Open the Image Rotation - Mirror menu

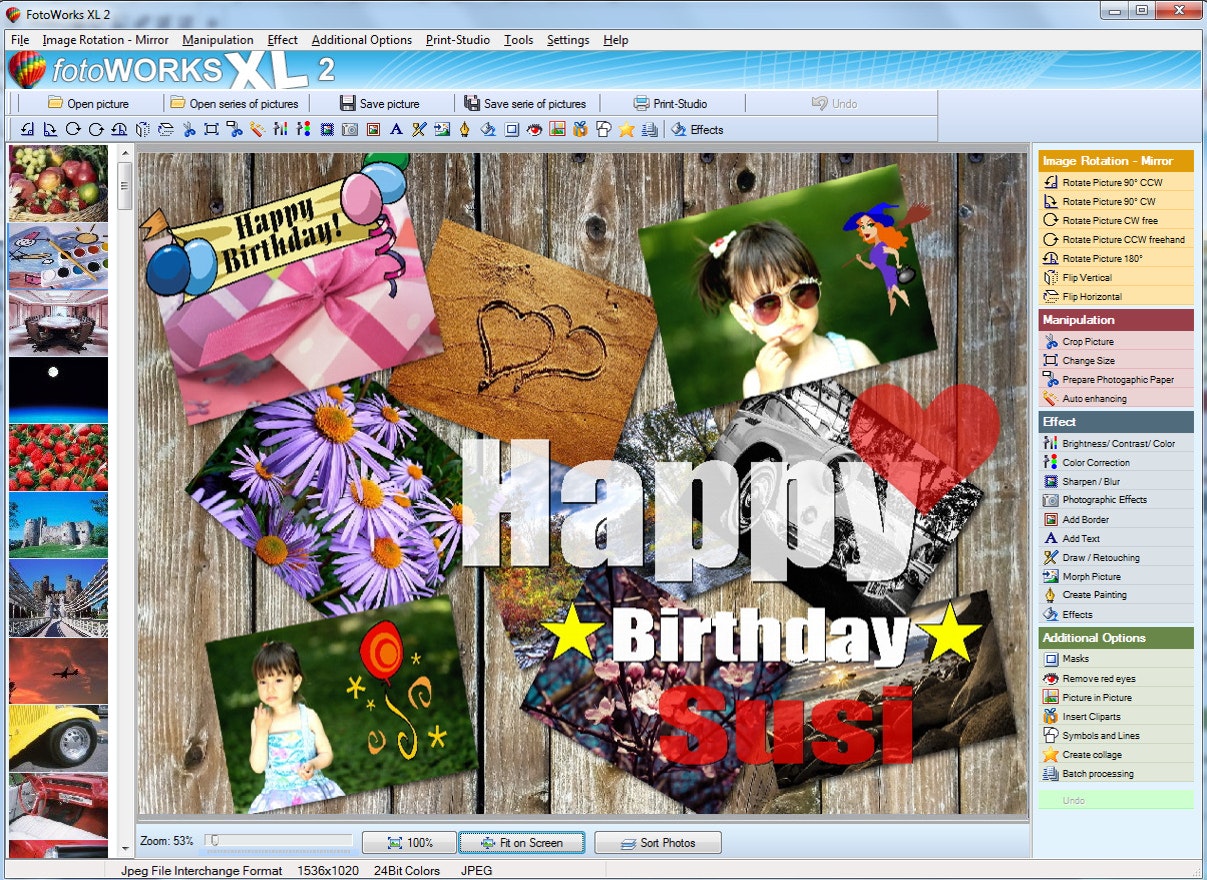(105, 40)
